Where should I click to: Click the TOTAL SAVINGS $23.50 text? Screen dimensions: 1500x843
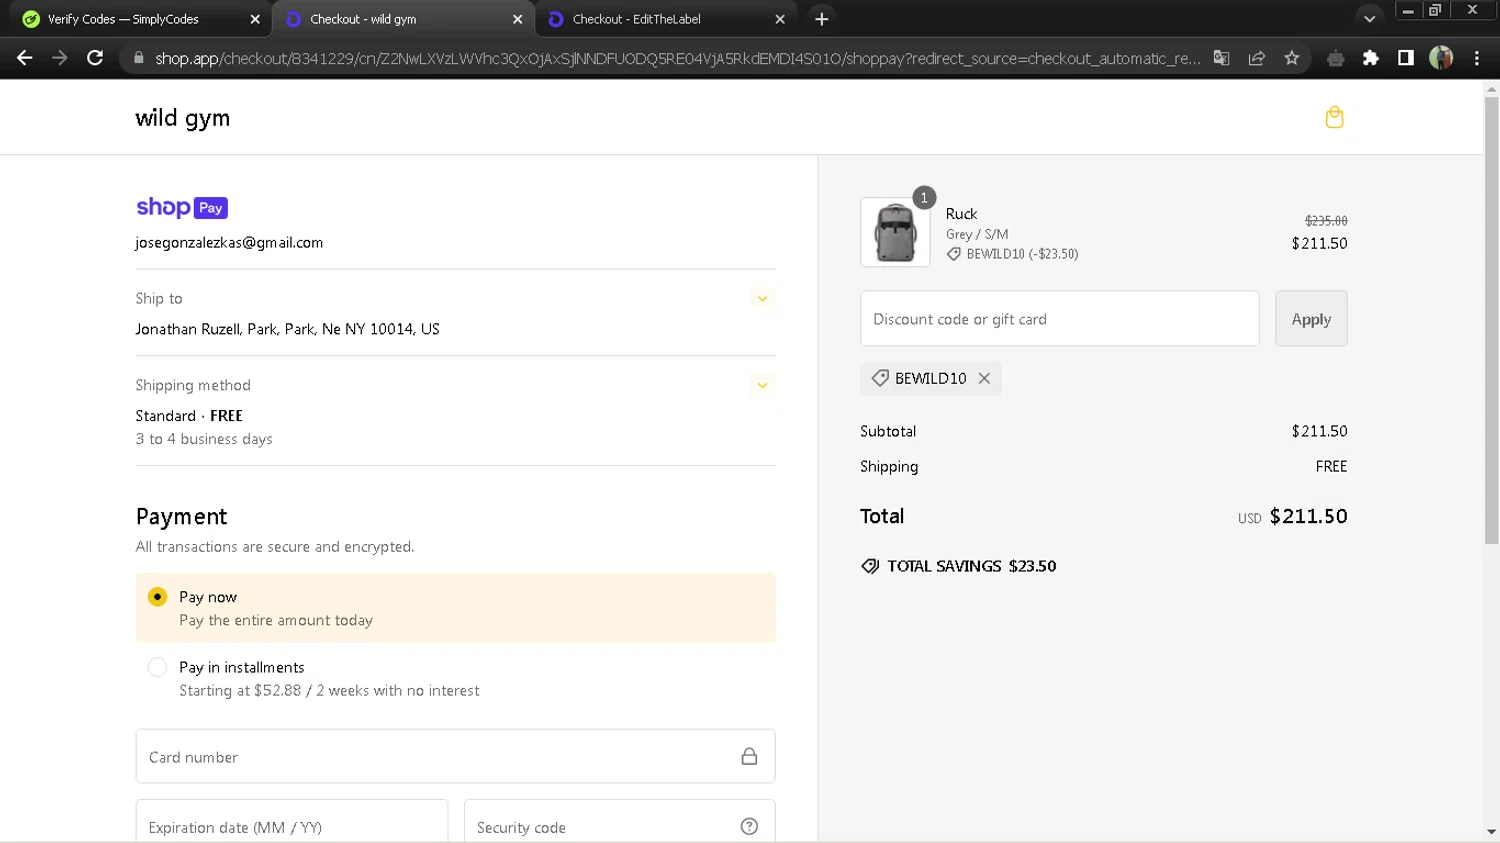pyautogui.click(x=972, y=566)
